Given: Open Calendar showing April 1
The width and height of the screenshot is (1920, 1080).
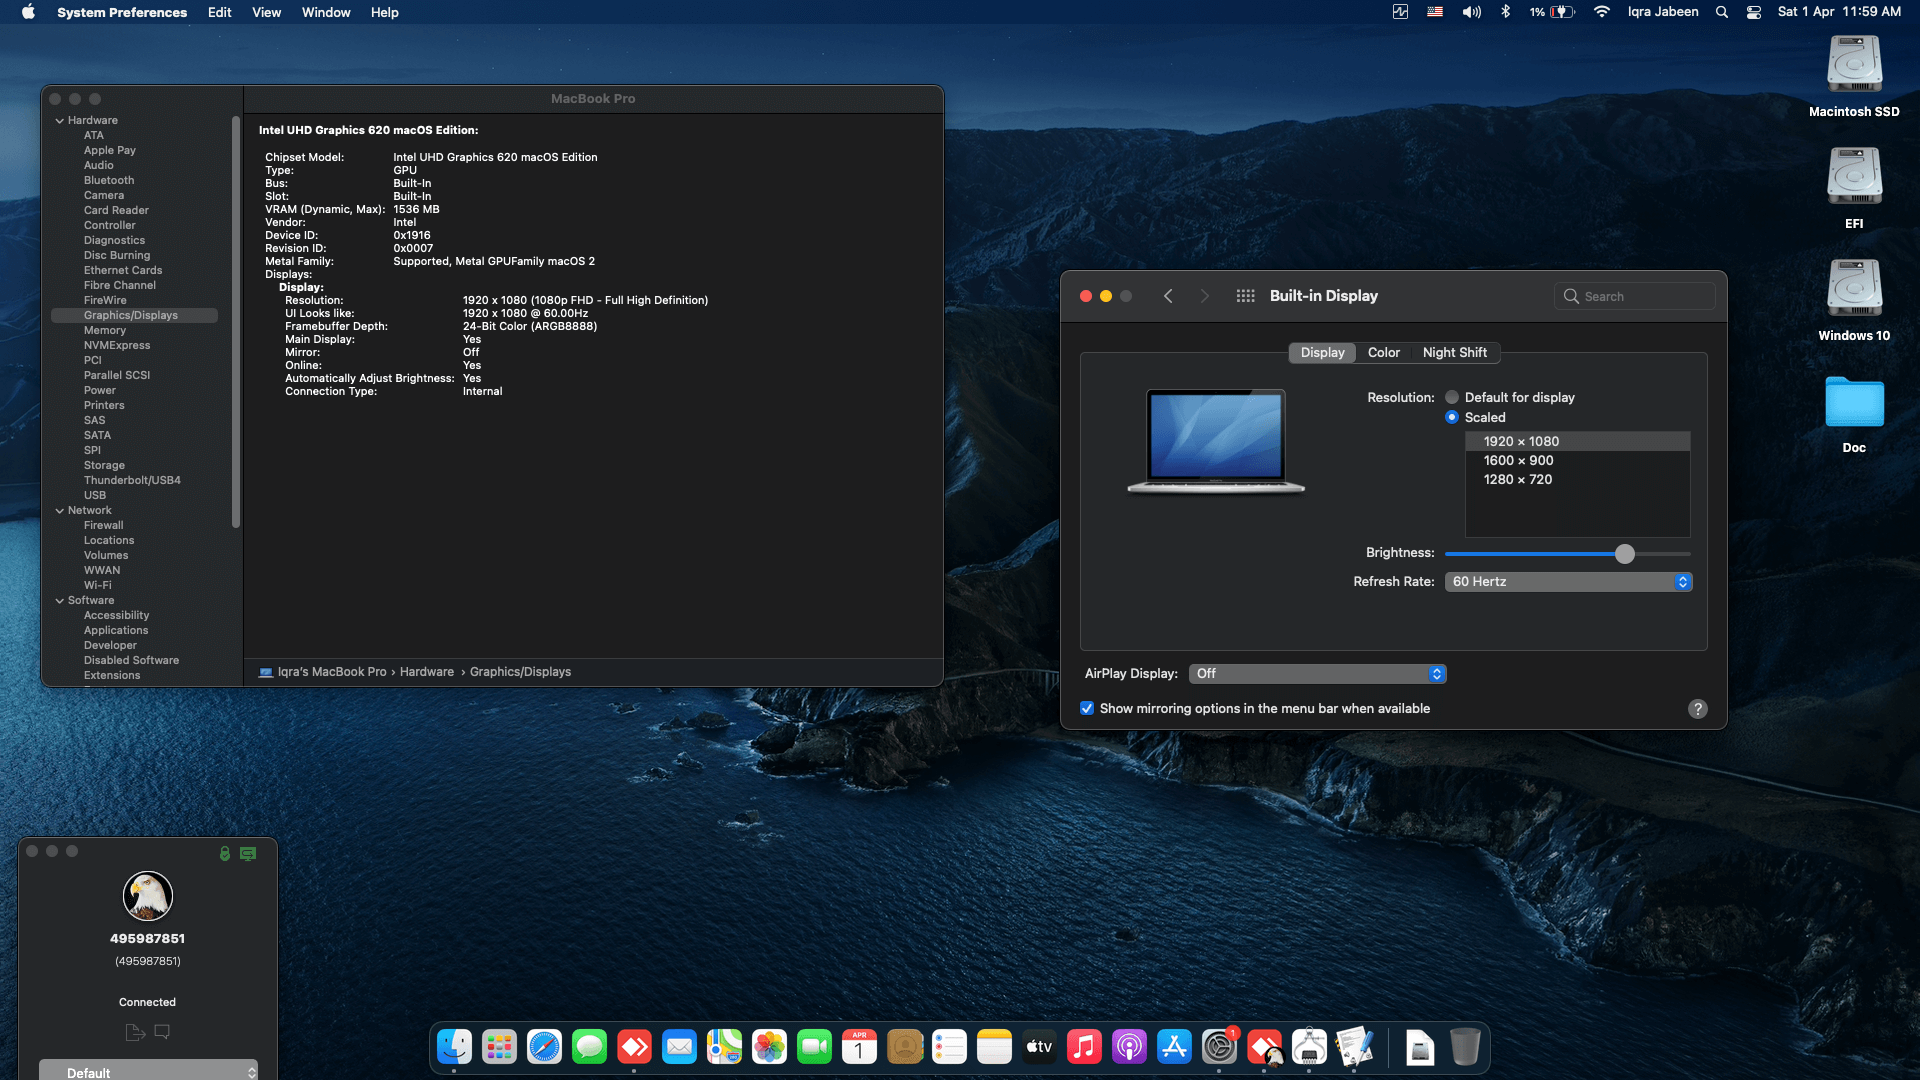Looking at the screenshot, I should pyautogui.click(x=859, y=1047).
